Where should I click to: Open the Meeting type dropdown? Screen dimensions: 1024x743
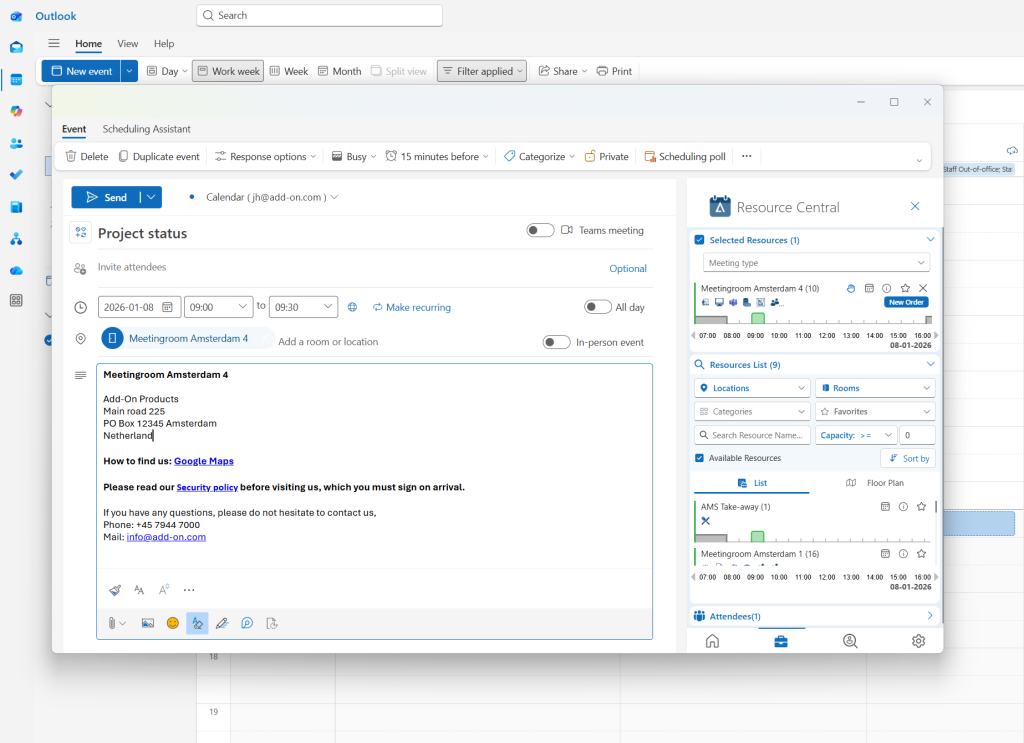816,263
